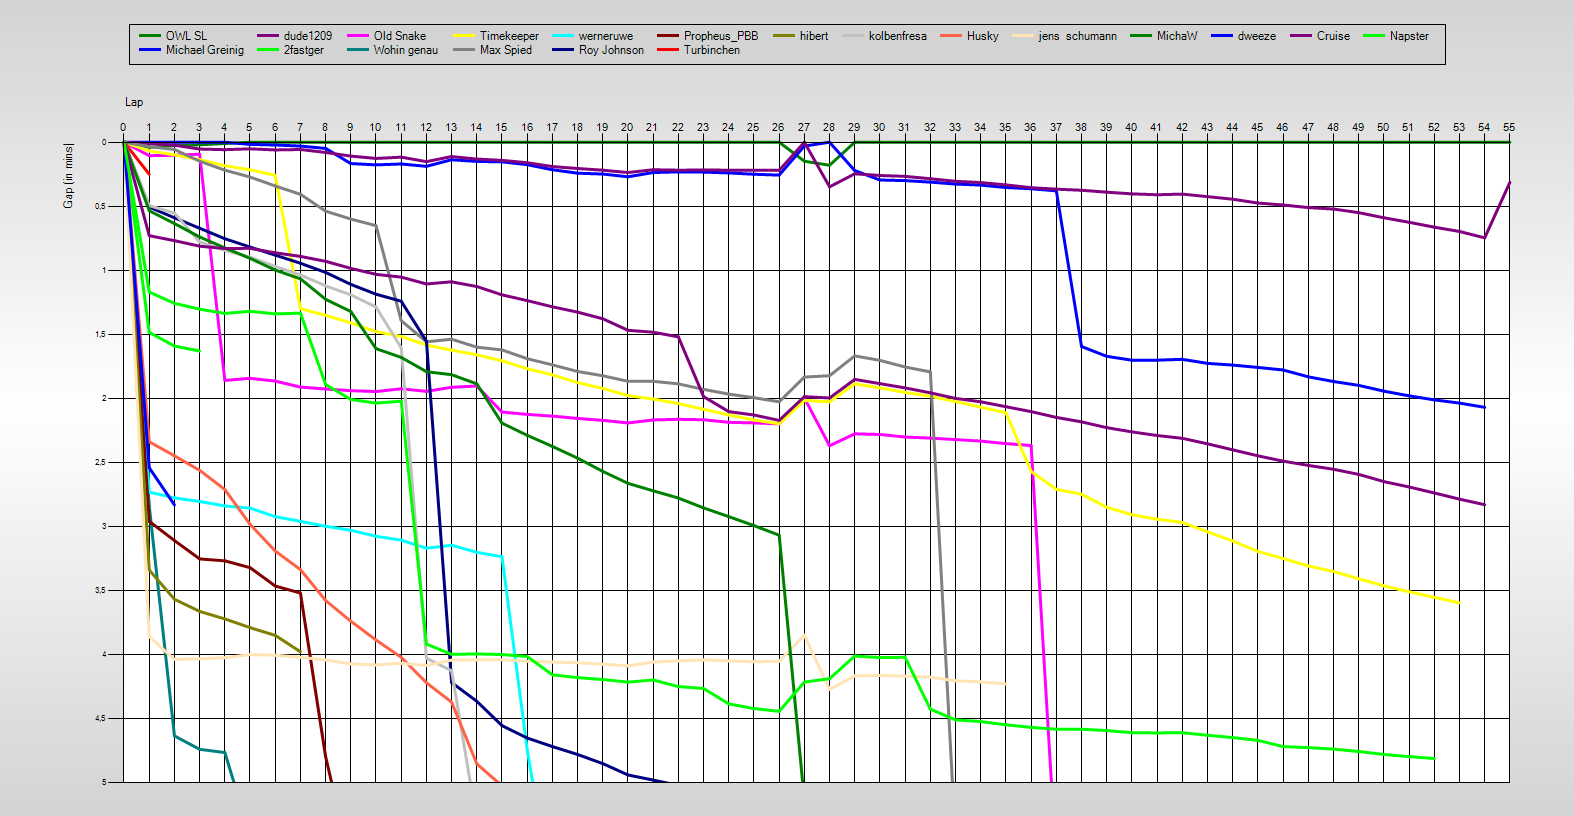Click the Lap axis title
1574x816 pixels.
pyautogui.click(x=134, y=102)
